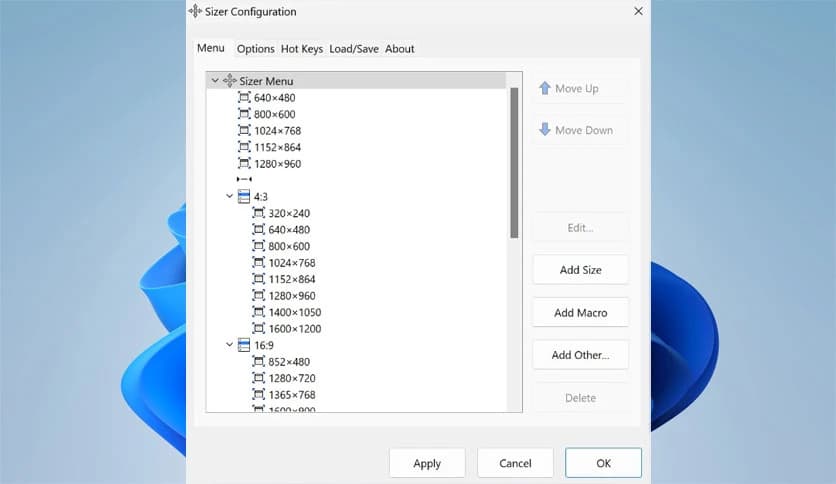Open the Load/Save tab
This screenshot has height=484, width=836.
[x=354, y=49]
